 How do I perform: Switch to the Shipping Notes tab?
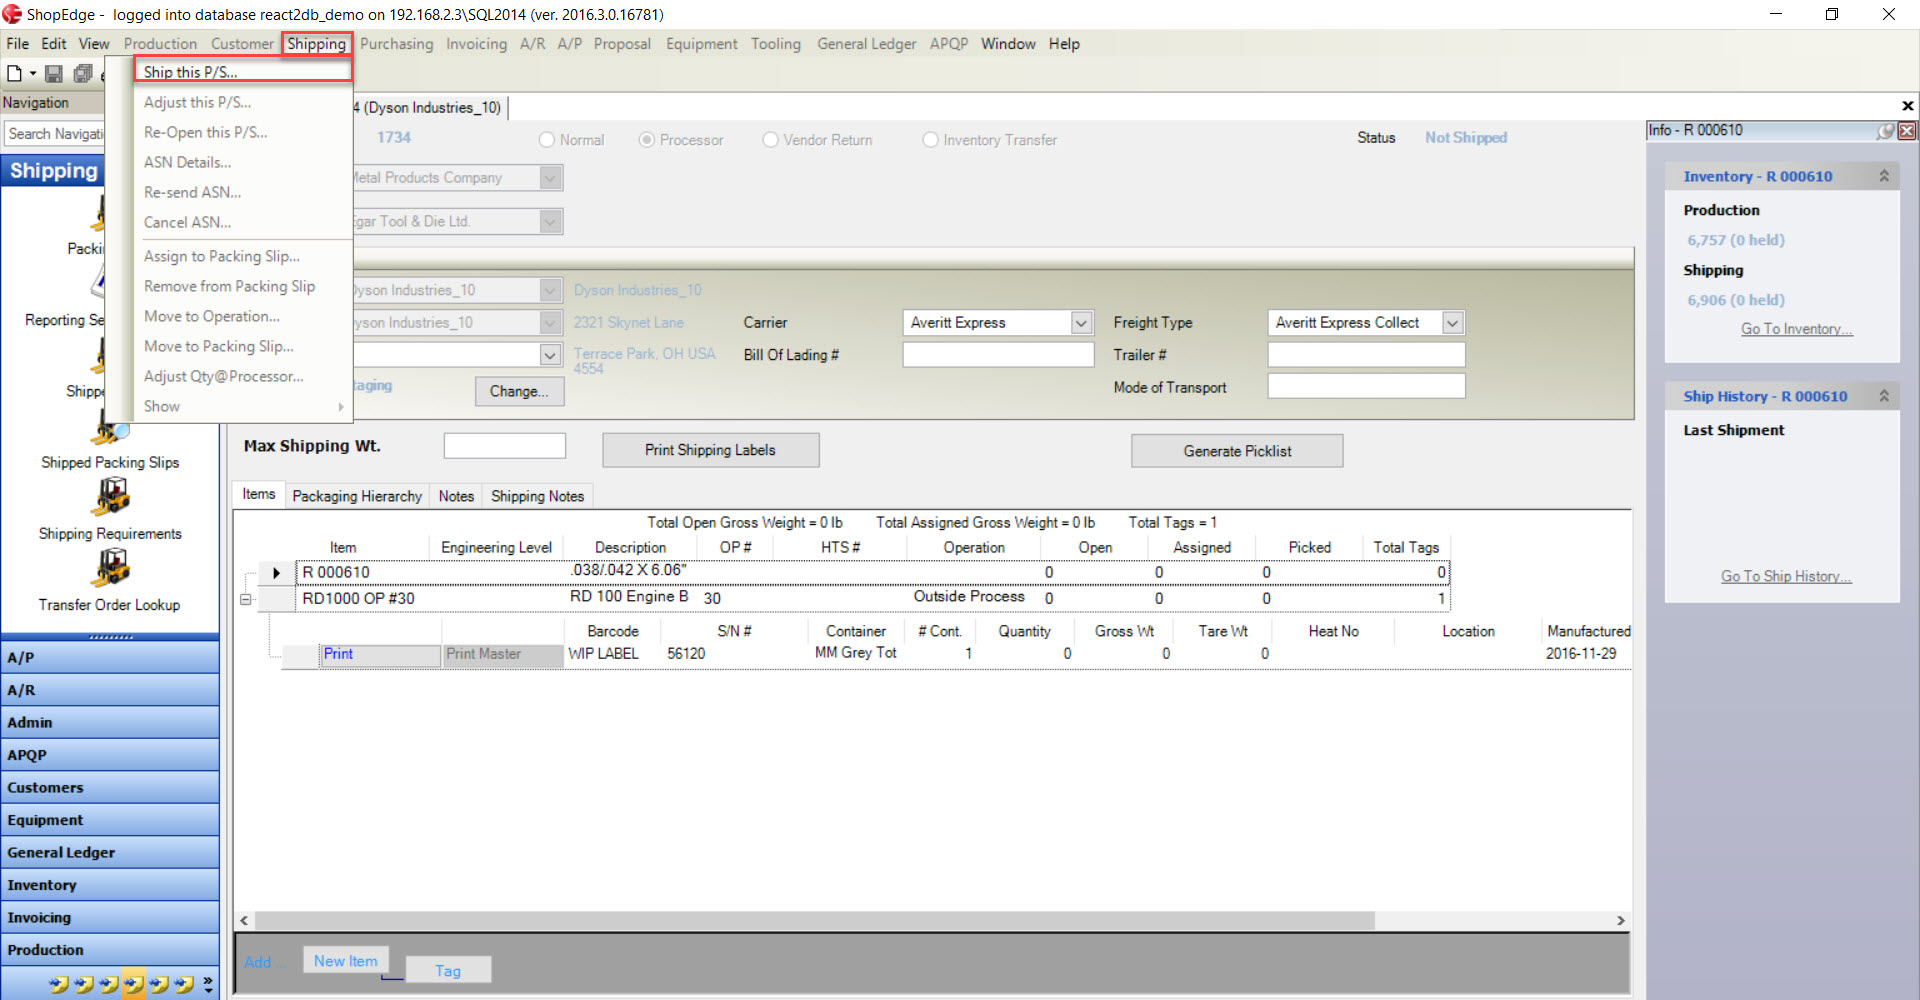537,496
